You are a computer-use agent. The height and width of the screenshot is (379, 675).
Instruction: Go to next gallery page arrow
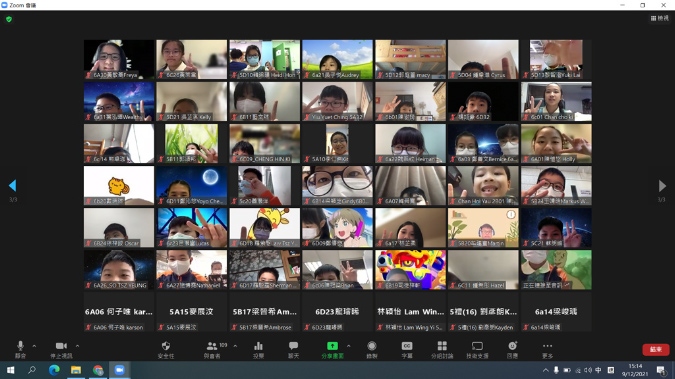[662, 186]
